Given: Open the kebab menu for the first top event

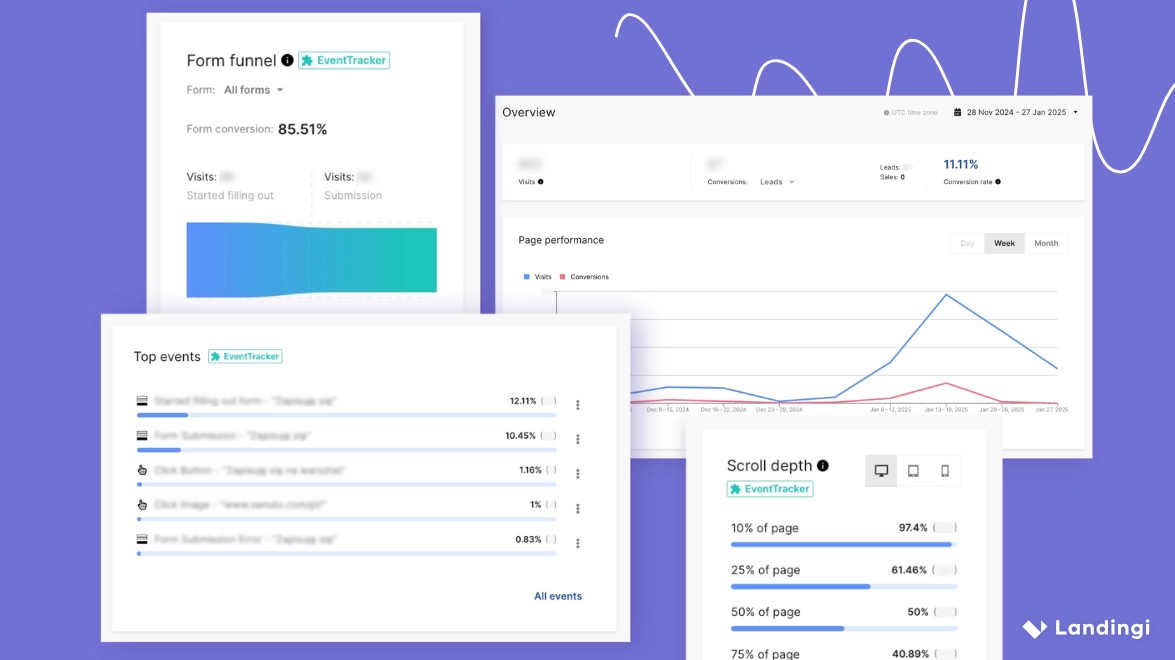Looking at the screenshot, I should (577, 404).
